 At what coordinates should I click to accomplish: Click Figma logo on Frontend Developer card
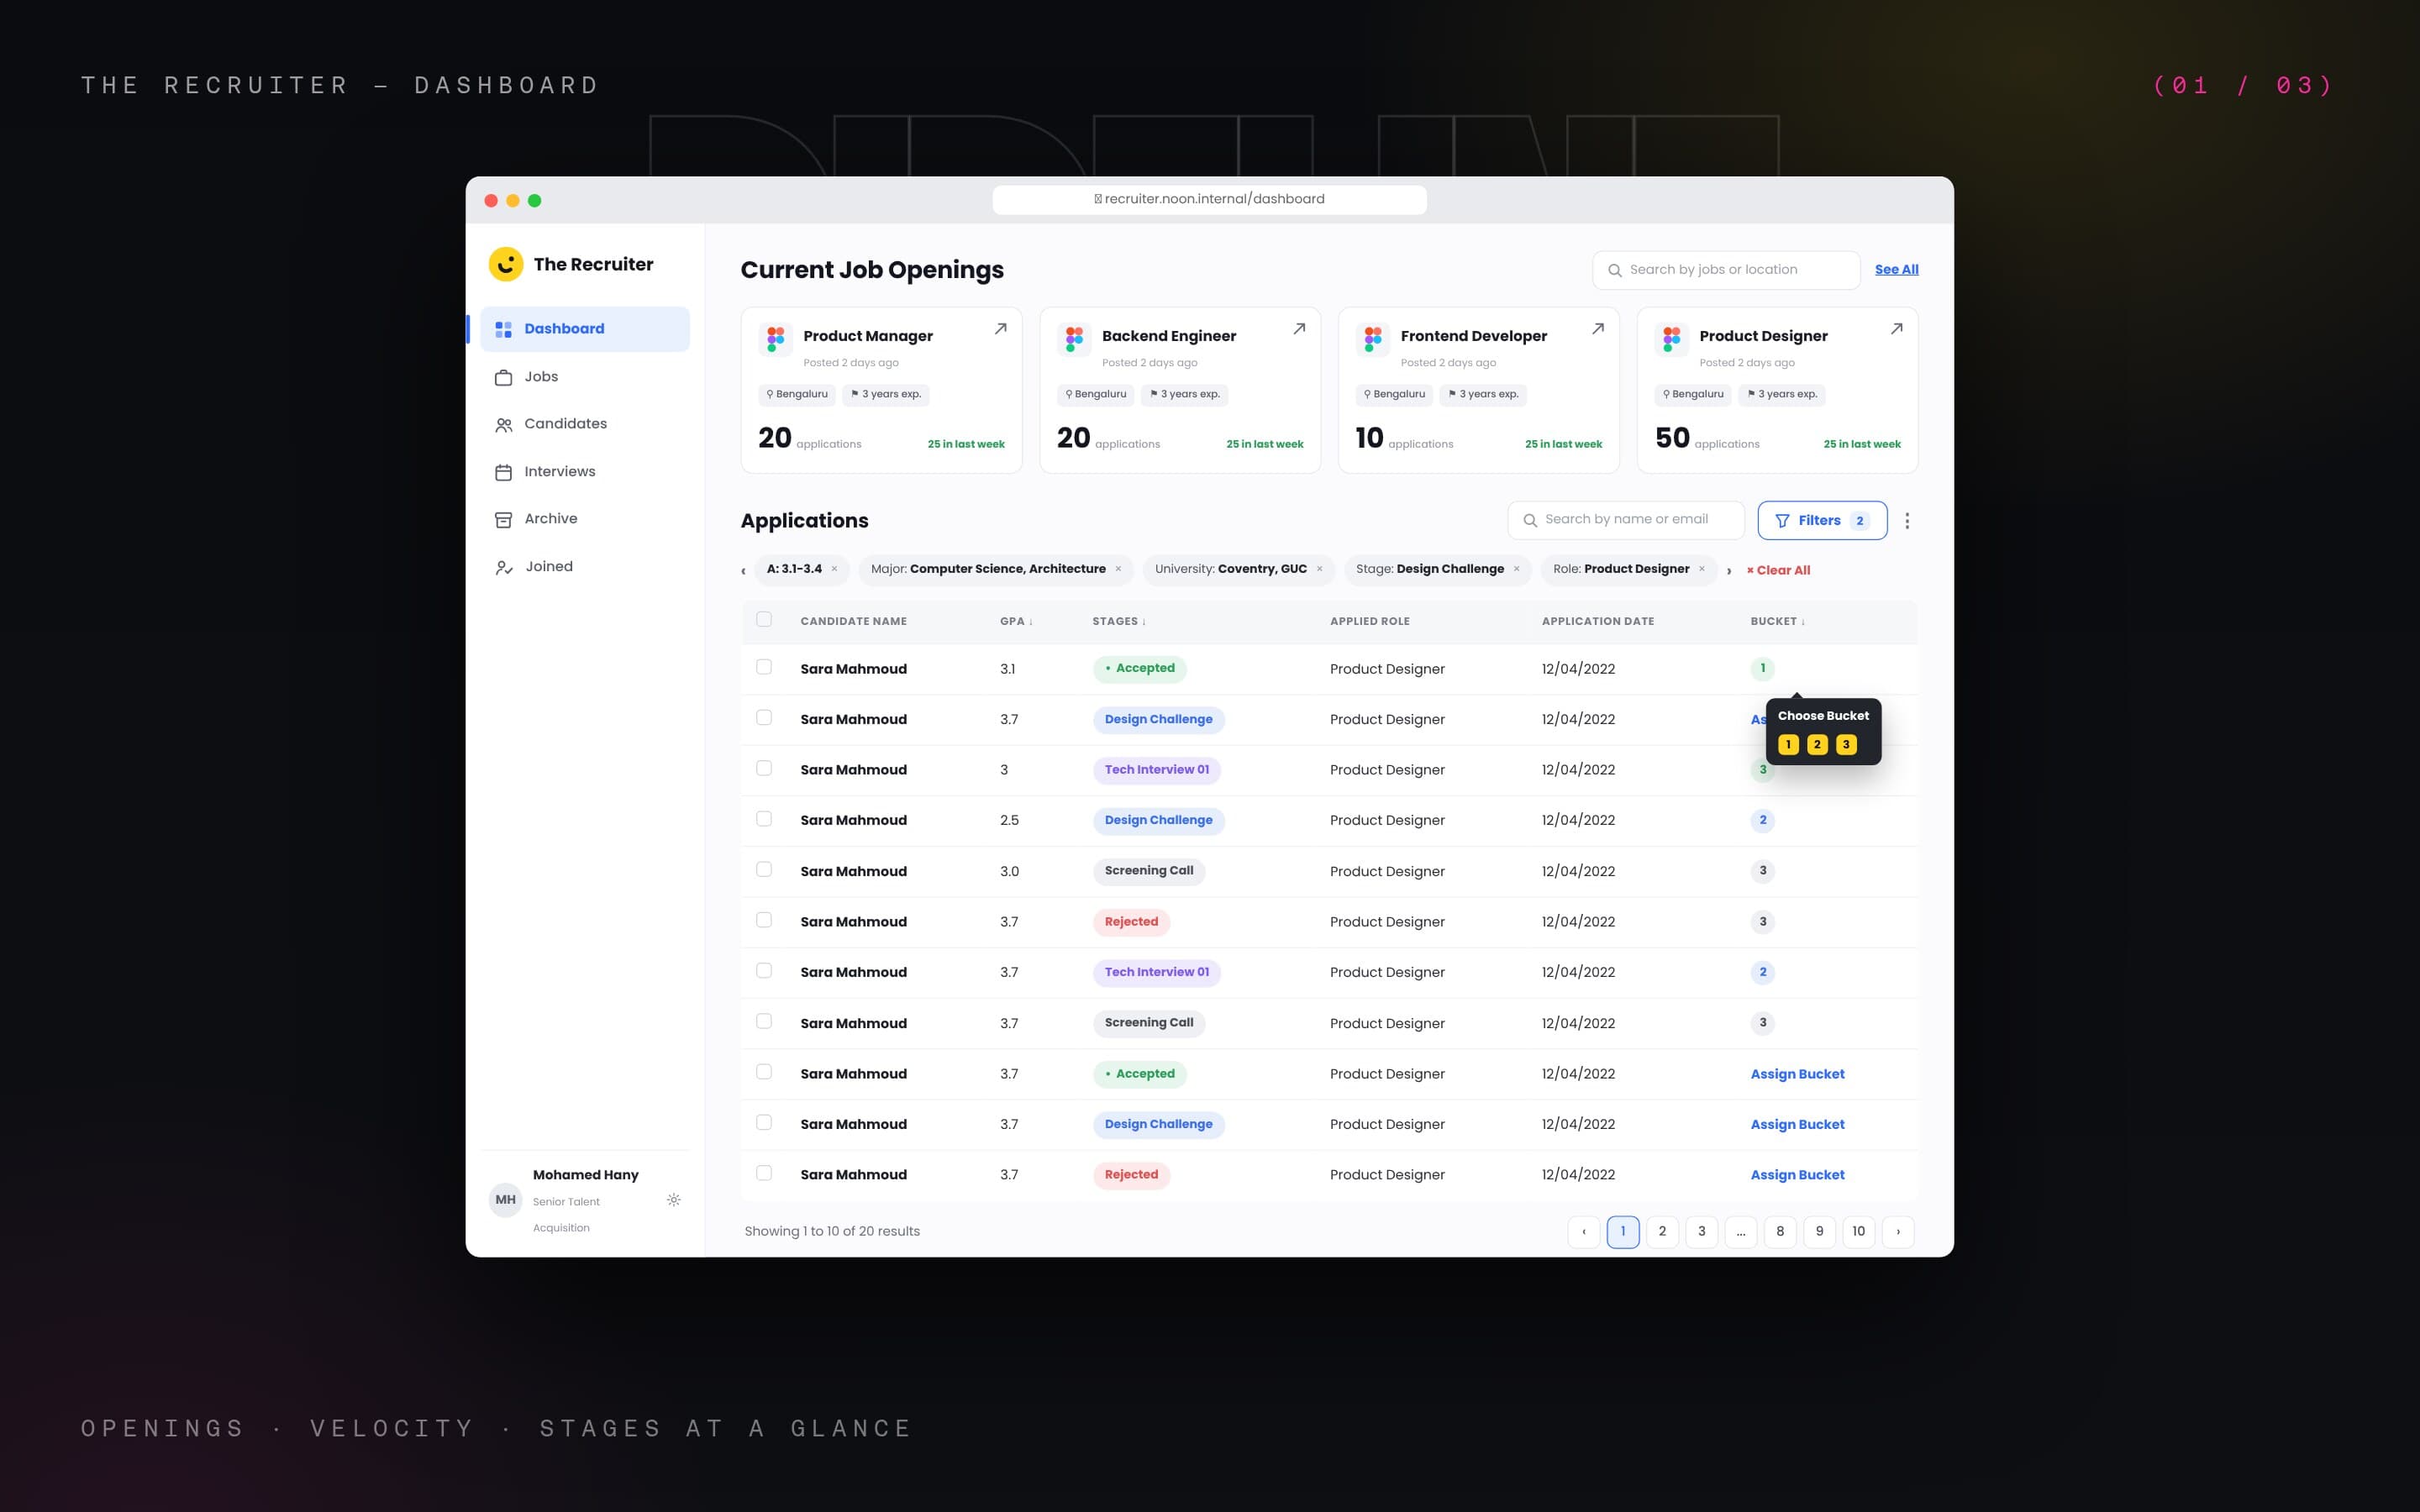tap(1373, 340)
